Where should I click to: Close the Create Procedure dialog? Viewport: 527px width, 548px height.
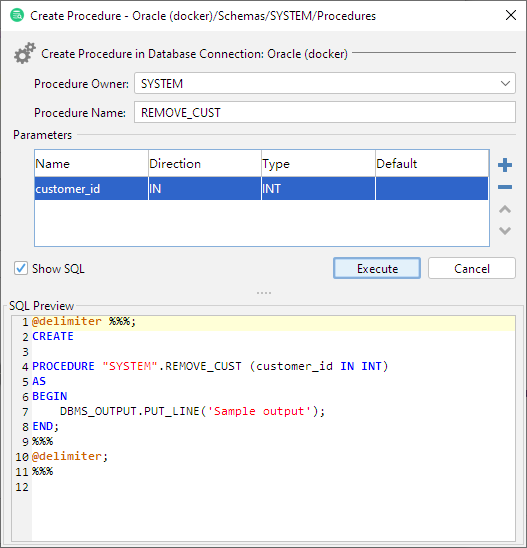click(511, 15)
